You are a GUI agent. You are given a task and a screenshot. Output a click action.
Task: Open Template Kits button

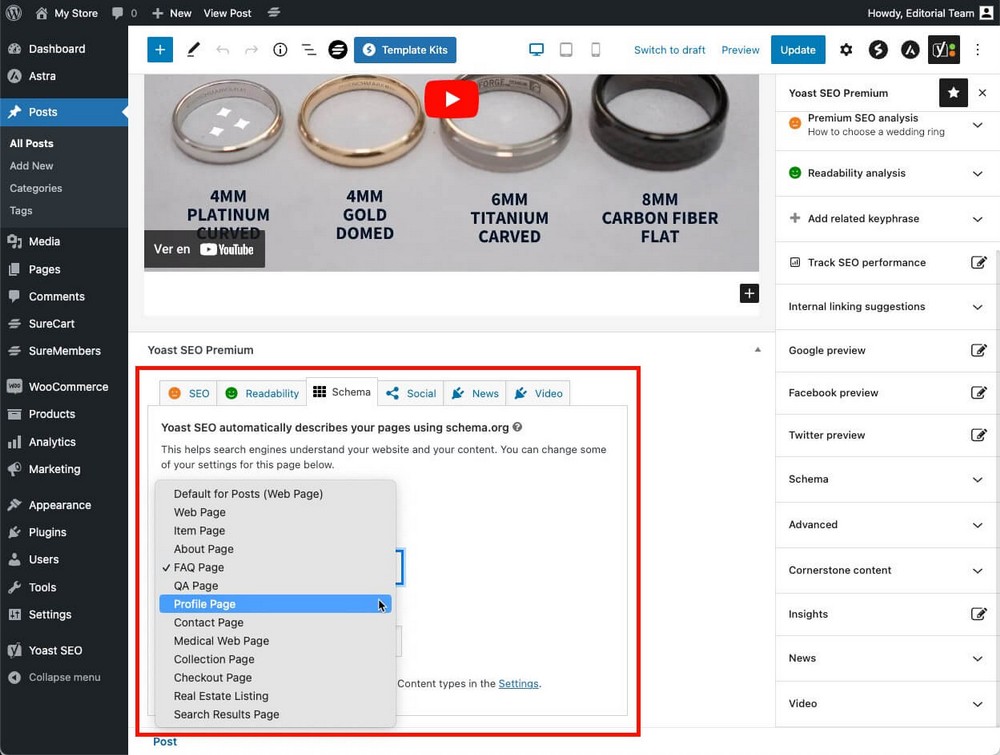tap(405, 50)
